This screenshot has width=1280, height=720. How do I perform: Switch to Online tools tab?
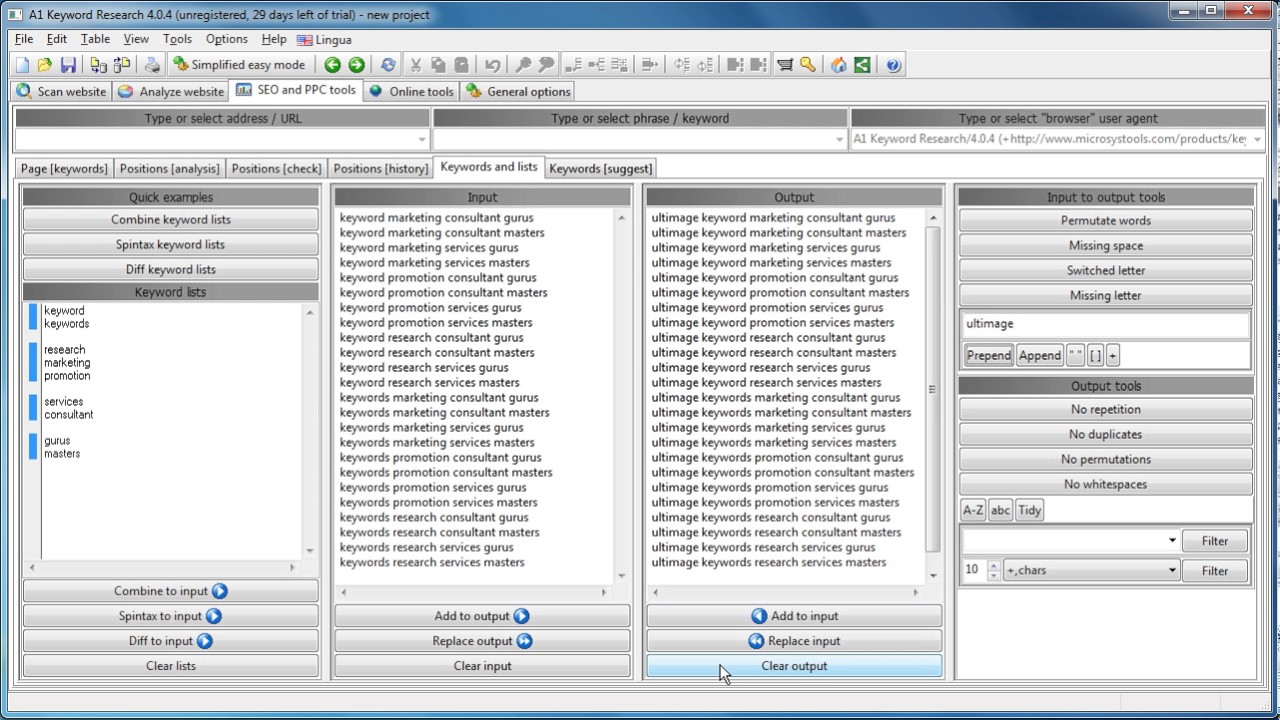click(x=411, y=91)
